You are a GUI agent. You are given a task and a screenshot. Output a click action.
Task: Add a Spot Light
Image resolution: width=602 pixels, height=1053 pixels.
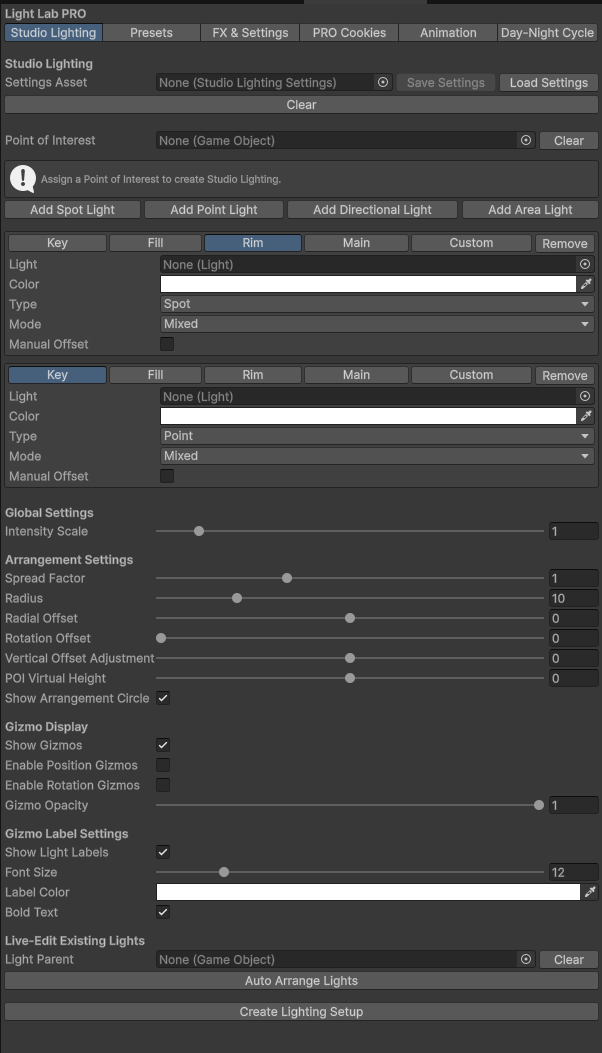73,210
